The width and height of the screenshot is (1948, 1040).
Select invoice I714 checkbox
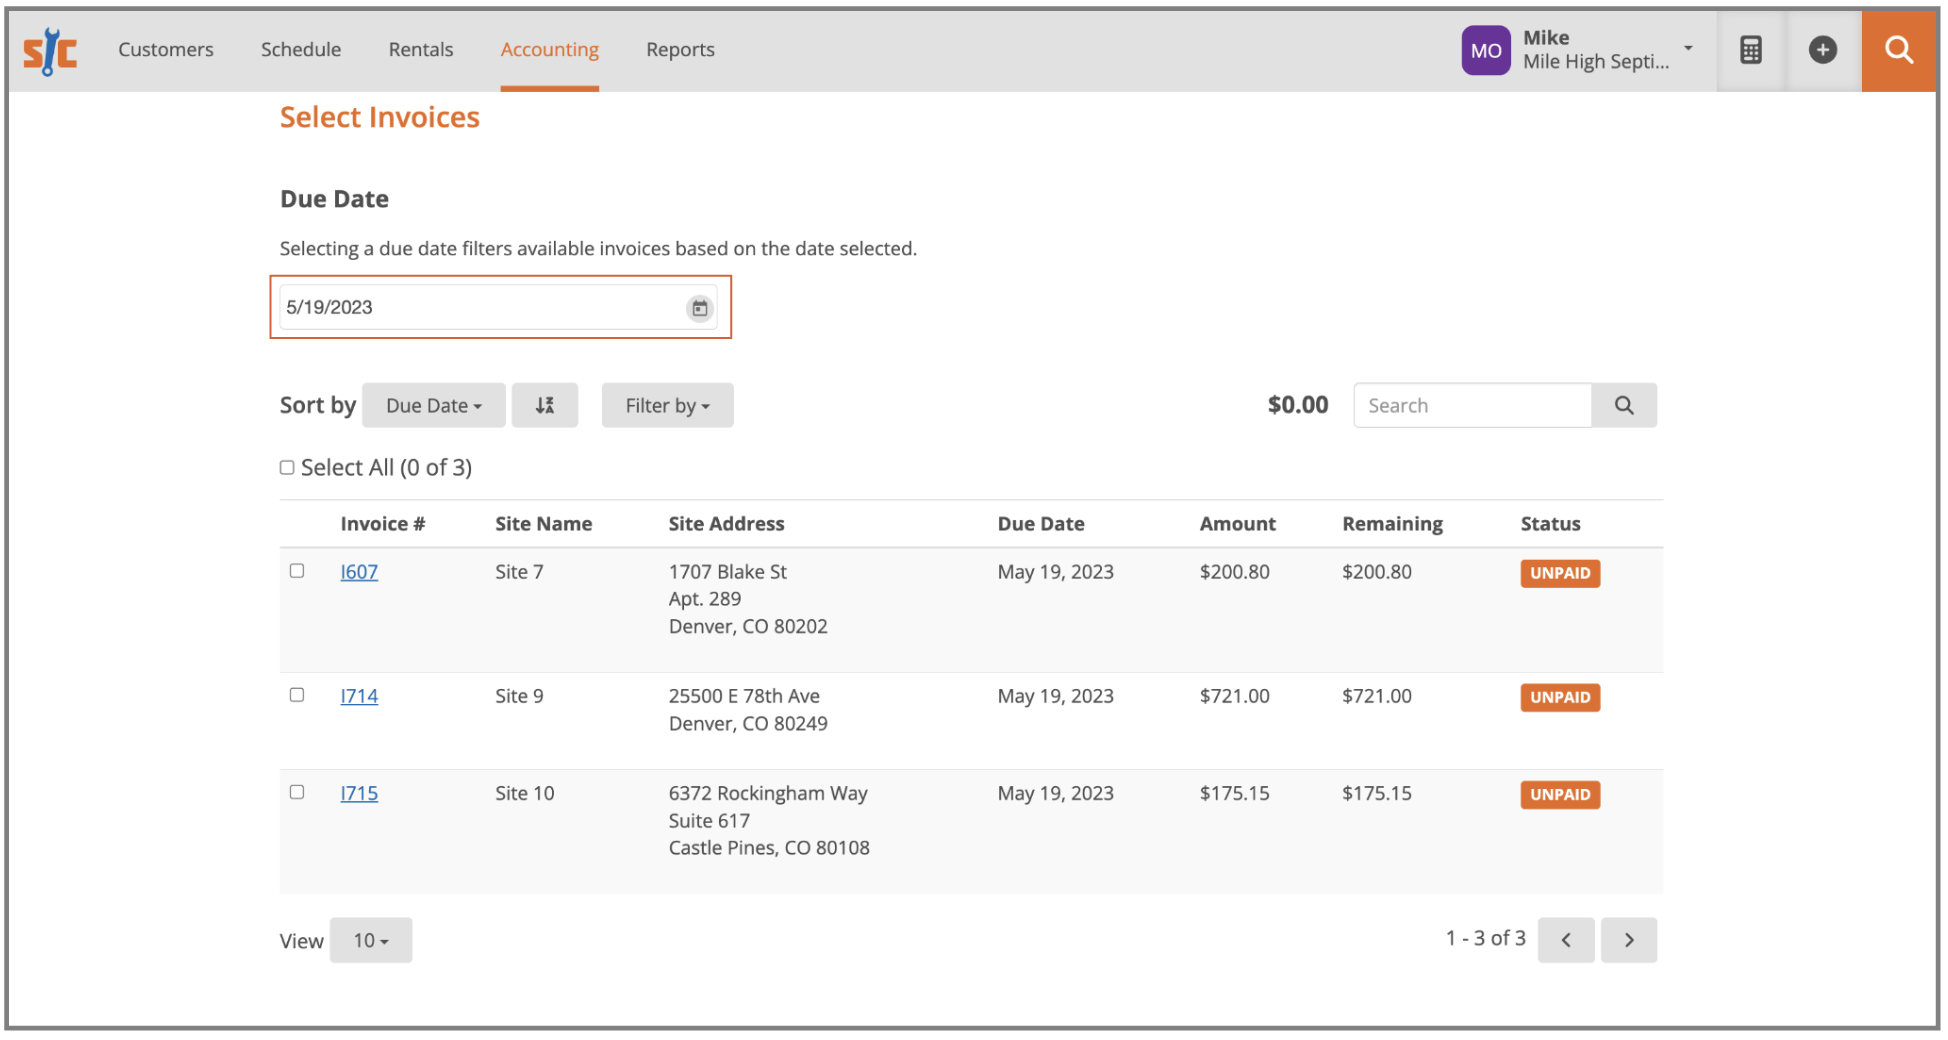point(297,695)
